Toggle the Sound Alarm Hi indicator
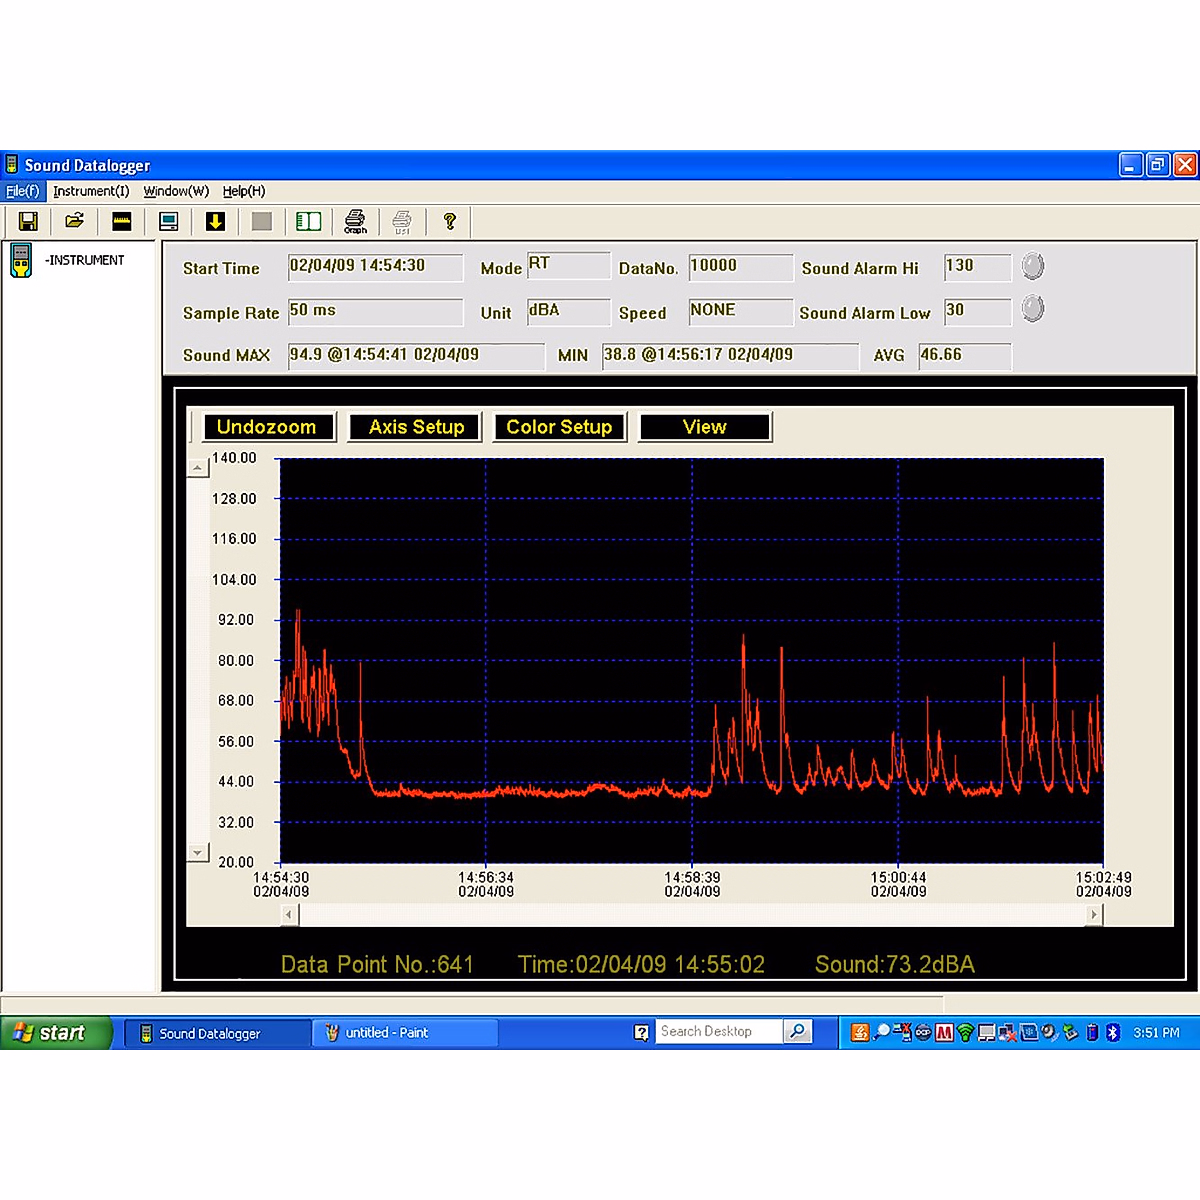Screen dimensions: 1200x1200 click(1033, 266)
